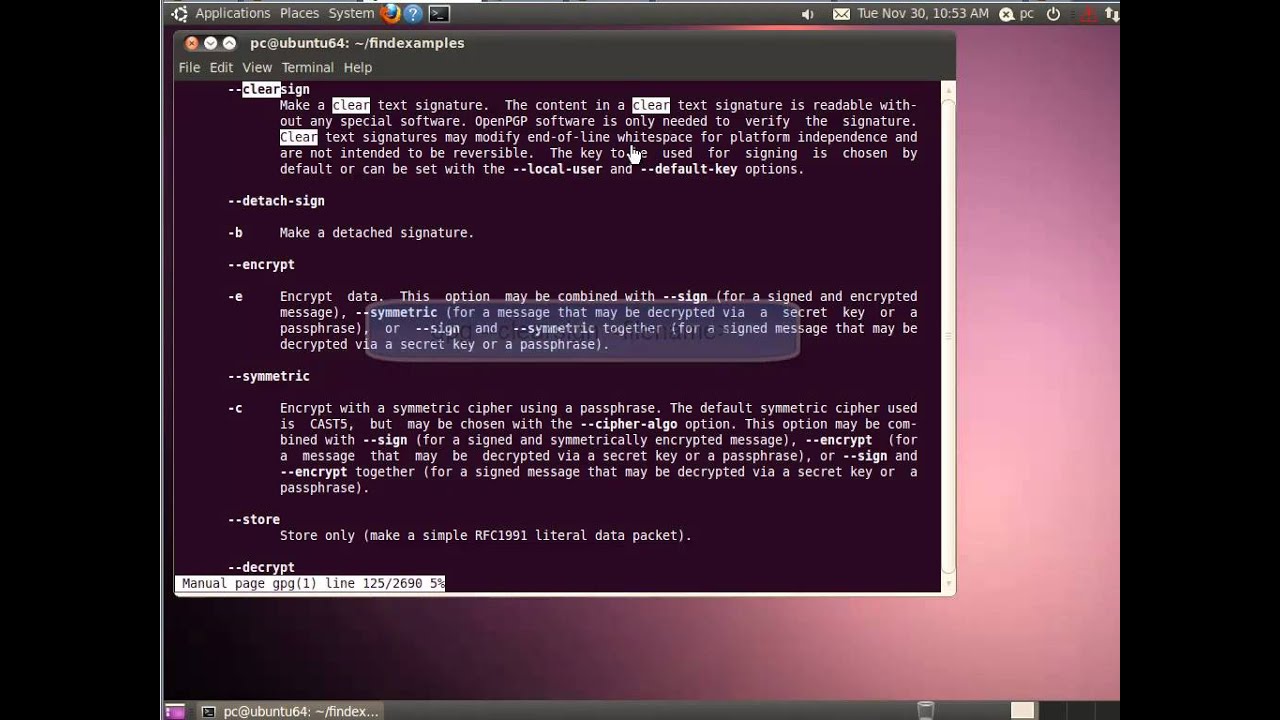1280x720 pixels.
Task: Click the bold --local-user text
Action: point(557,170)
